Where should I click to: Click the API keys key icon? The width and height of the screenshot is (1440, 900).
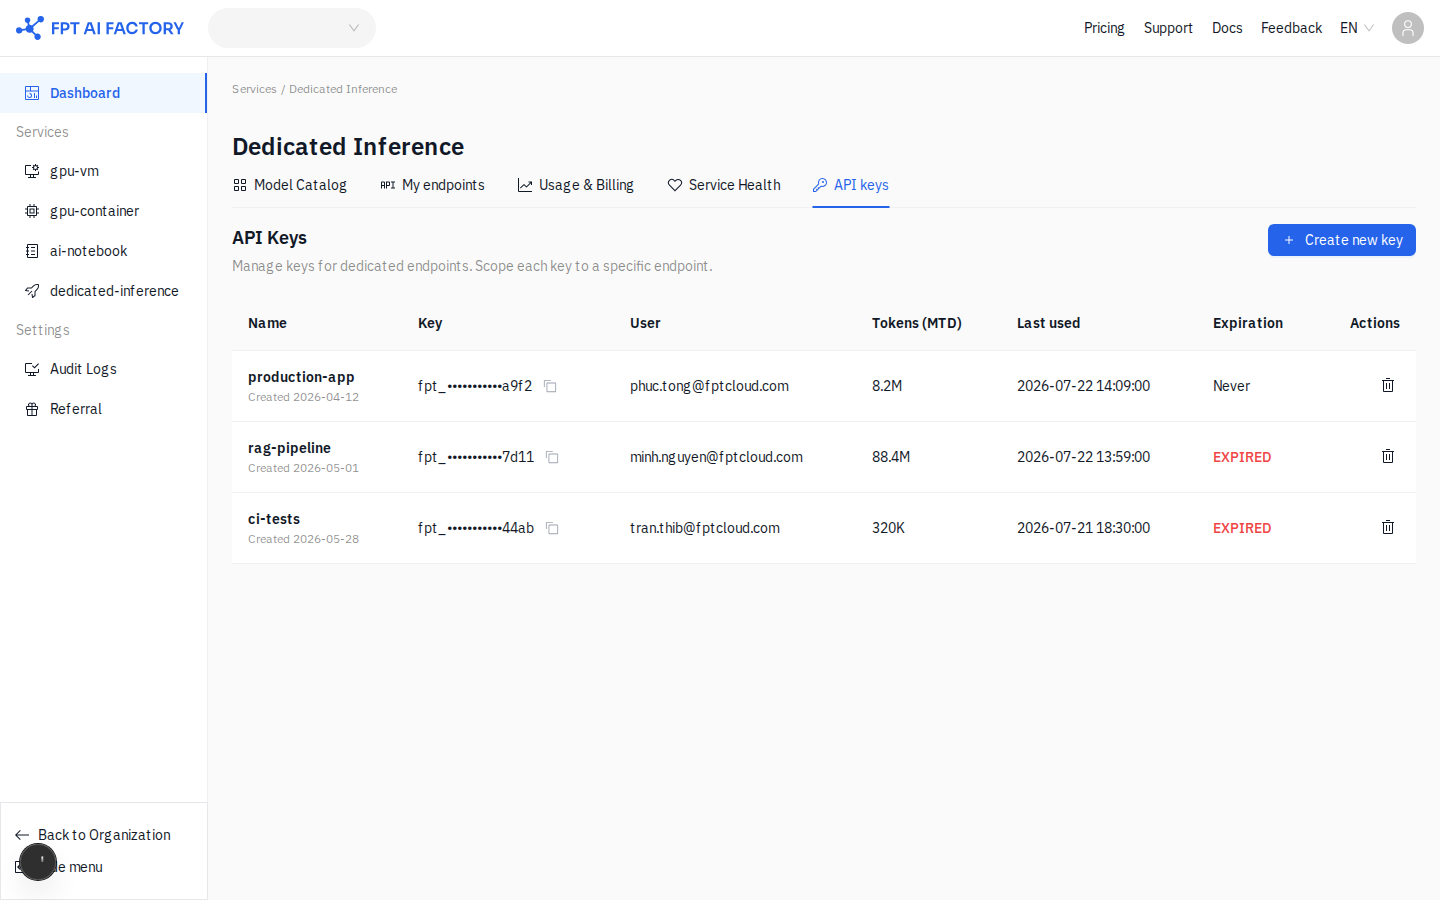click(x=820, y=185)
